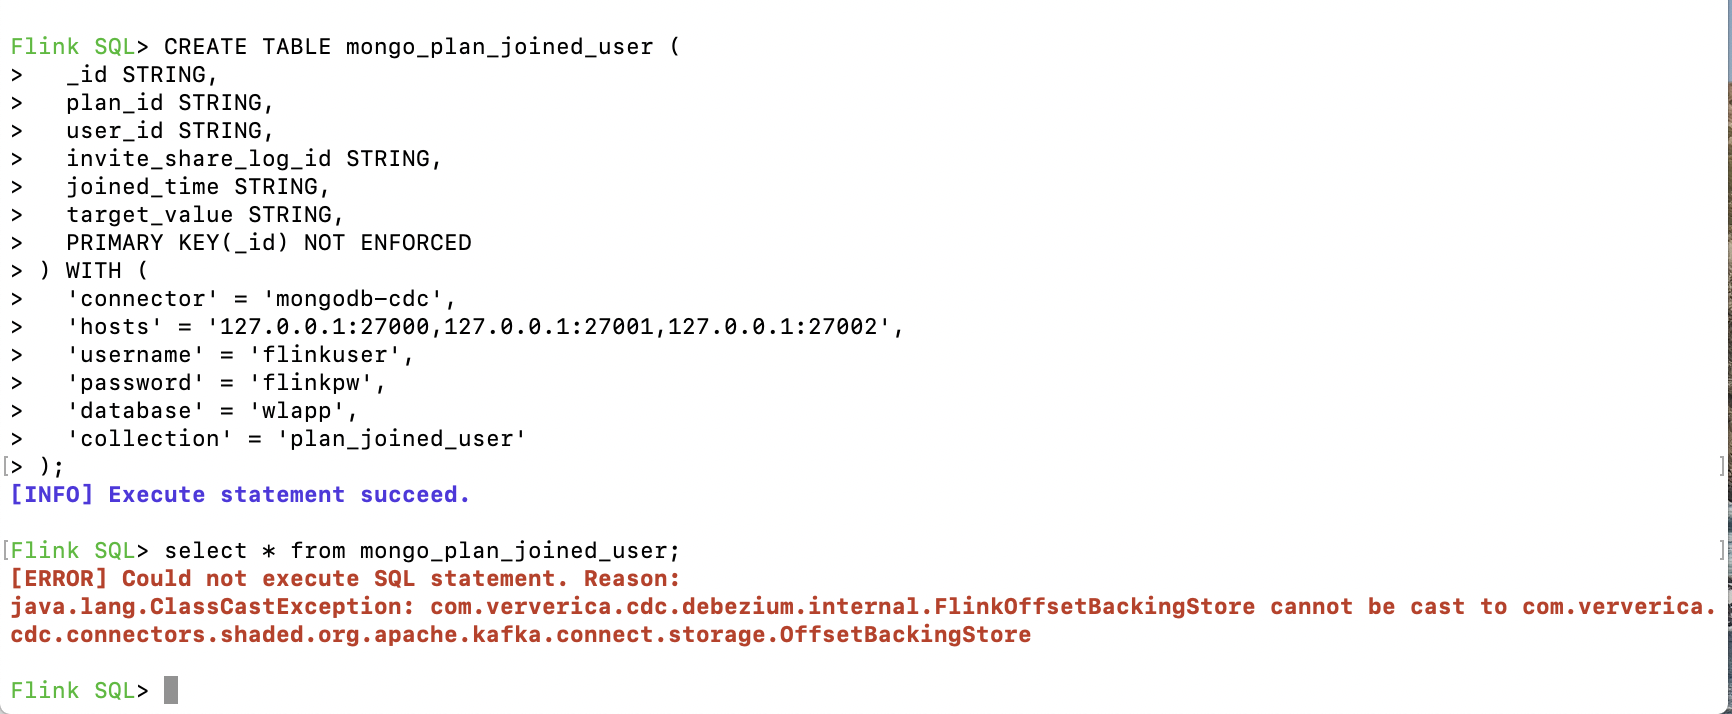Click the 'password' = 'flinkpw' line

point(226,383)
